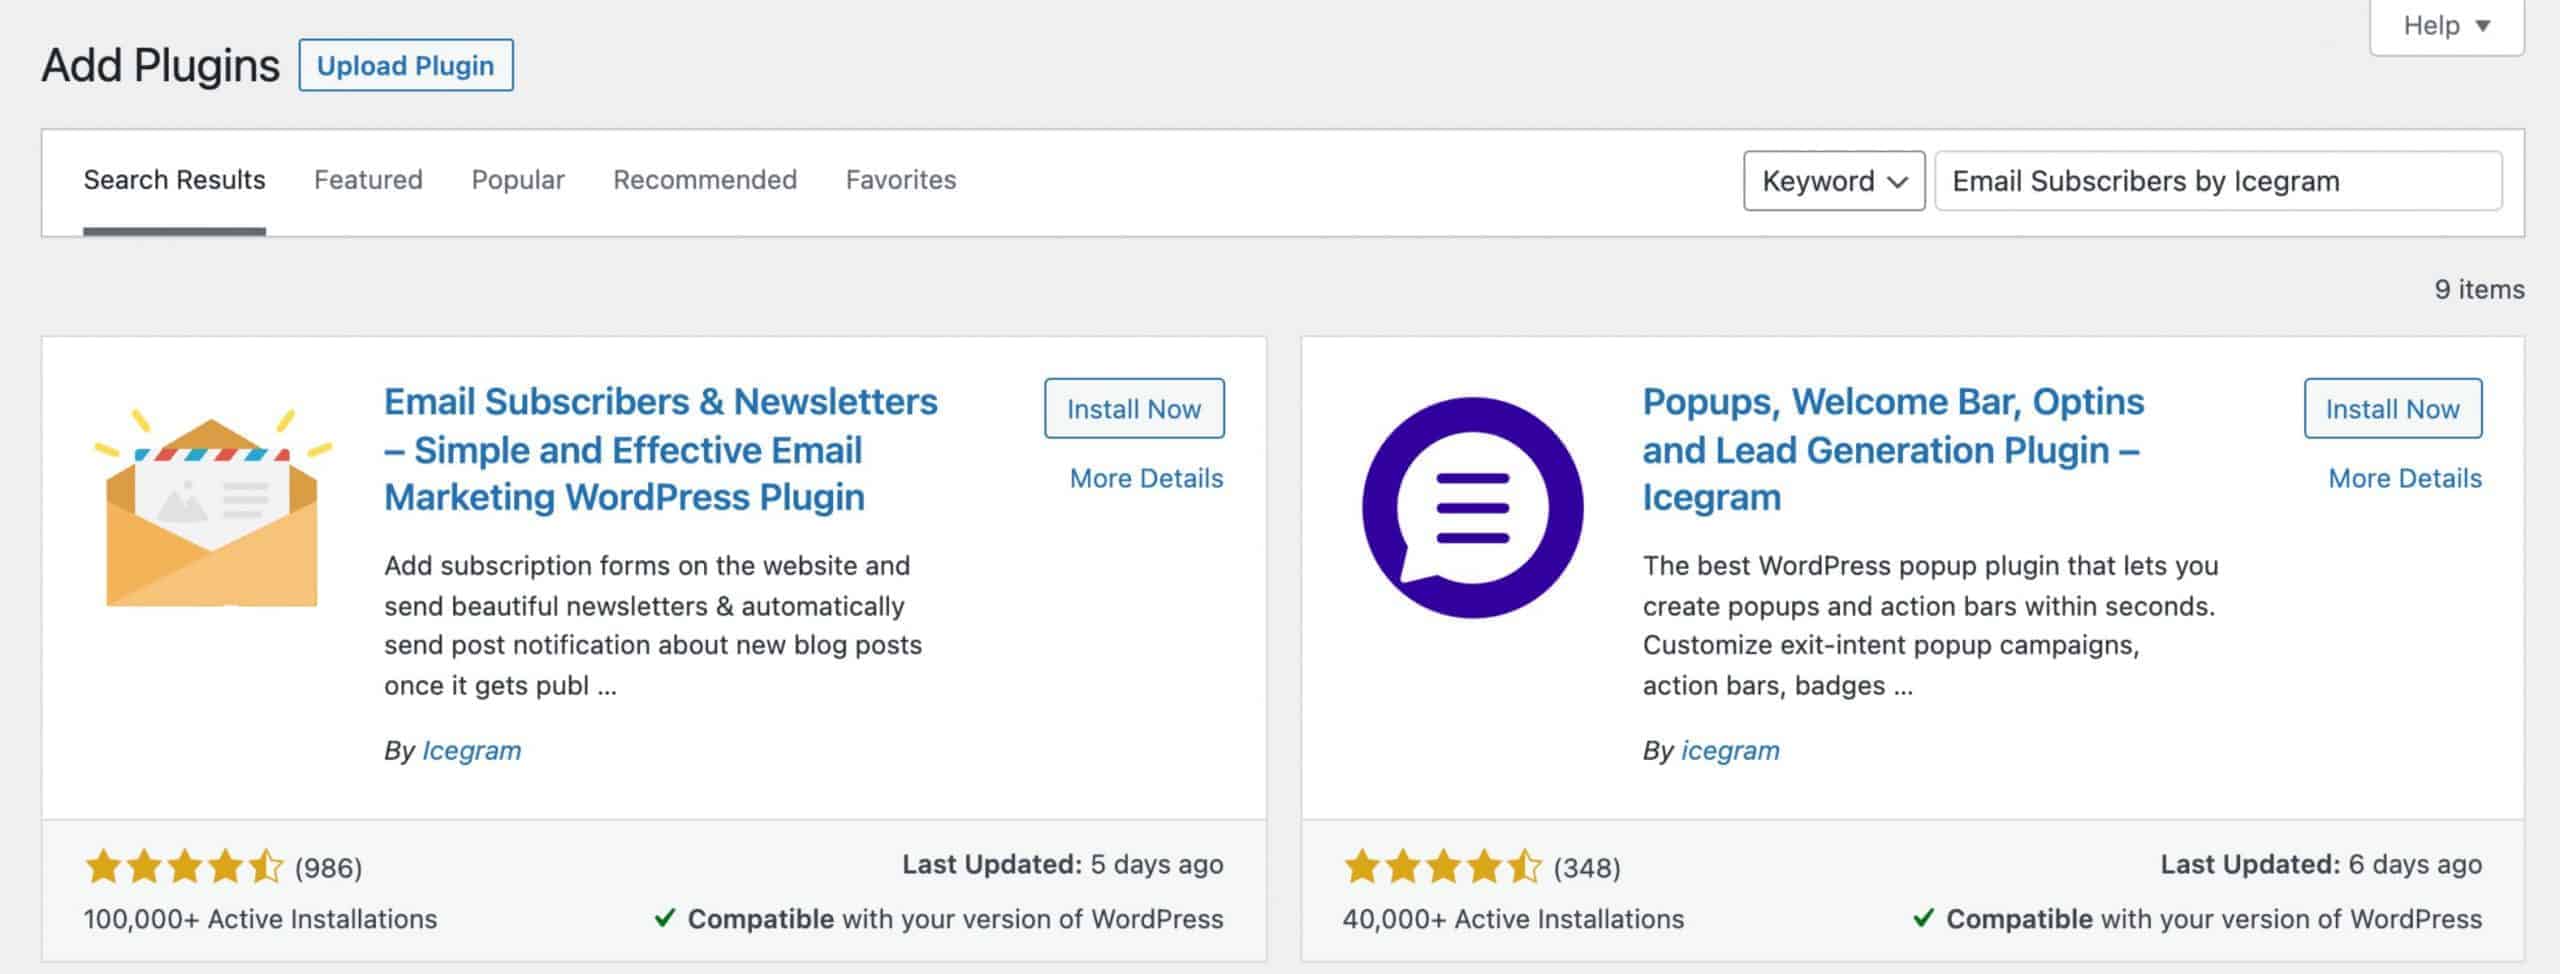Click the Email Subscribers envelope plugin icon
This screenshot has width=2560, height=974.
pyautogui.click(x=212, y=507)
